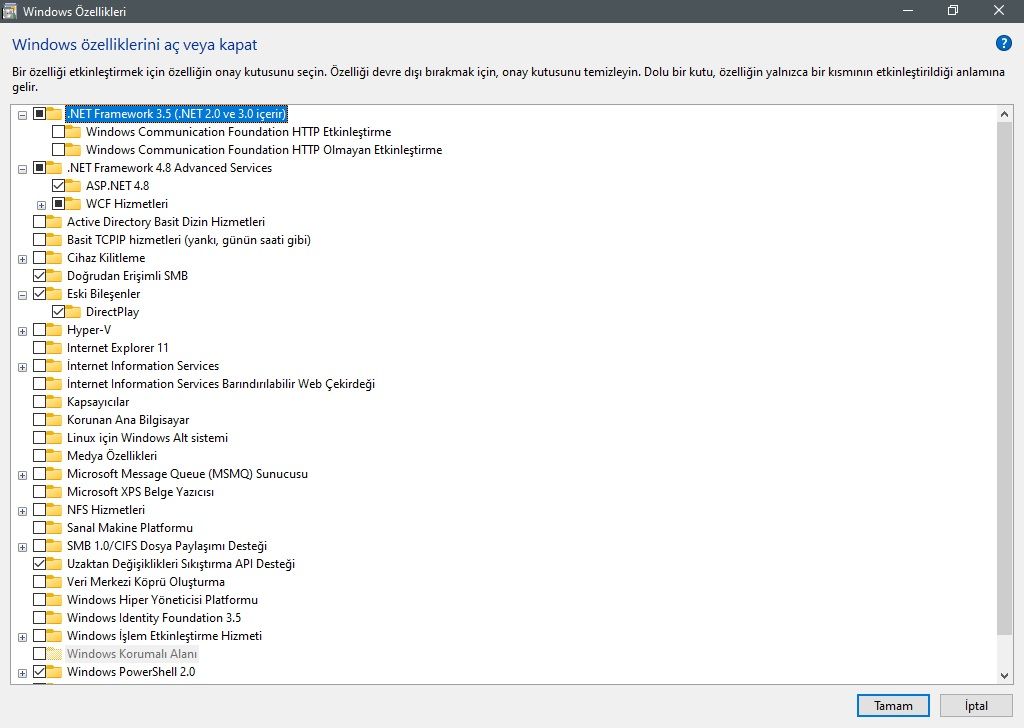Uncheck ASP.NET 4.8 checkbox
Viewport: 1024px width, 728px height.
coord(58,186)
